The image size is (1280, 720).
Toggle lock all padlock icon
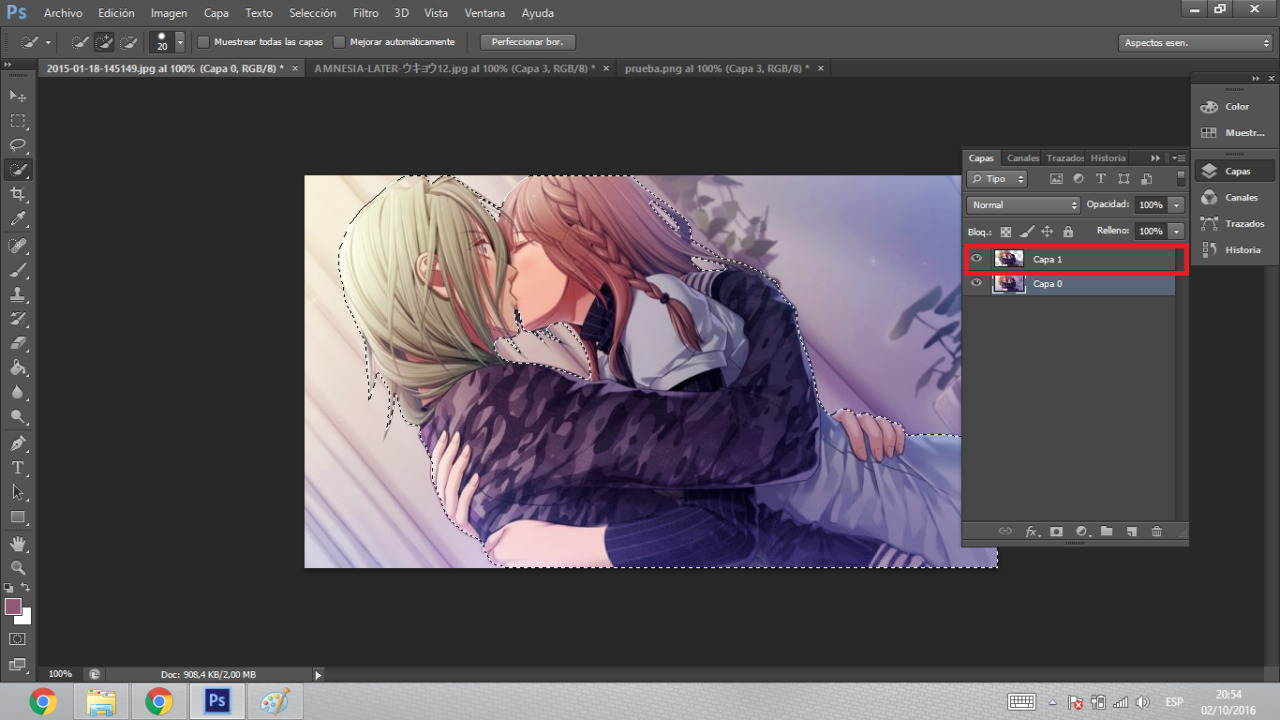tap(1068, 232)
